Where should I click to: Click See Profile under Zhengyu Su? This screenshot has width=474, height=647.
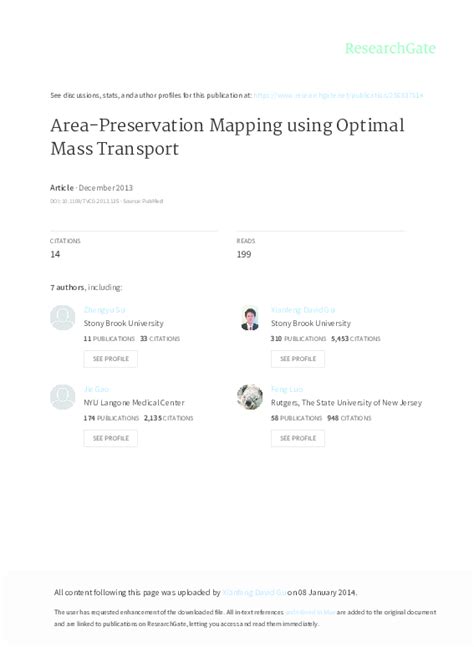pos(111,359)
